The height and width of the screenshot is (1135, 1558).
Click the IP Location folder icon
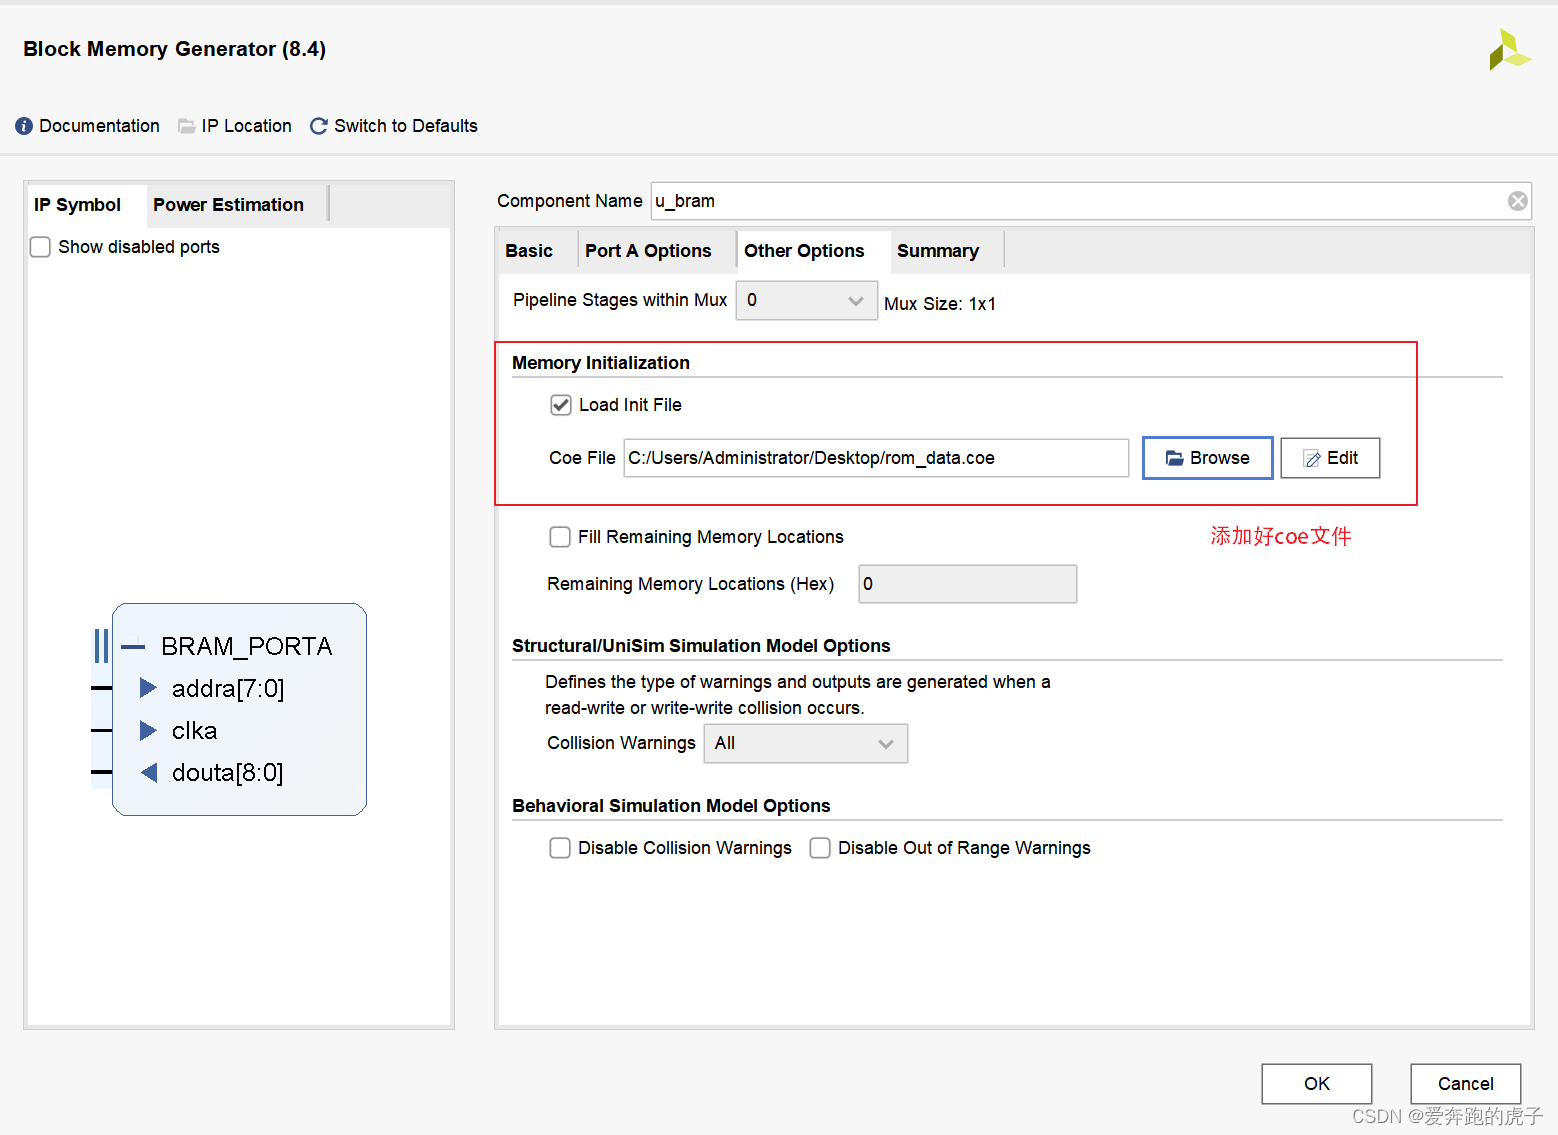tap(186, 126)
